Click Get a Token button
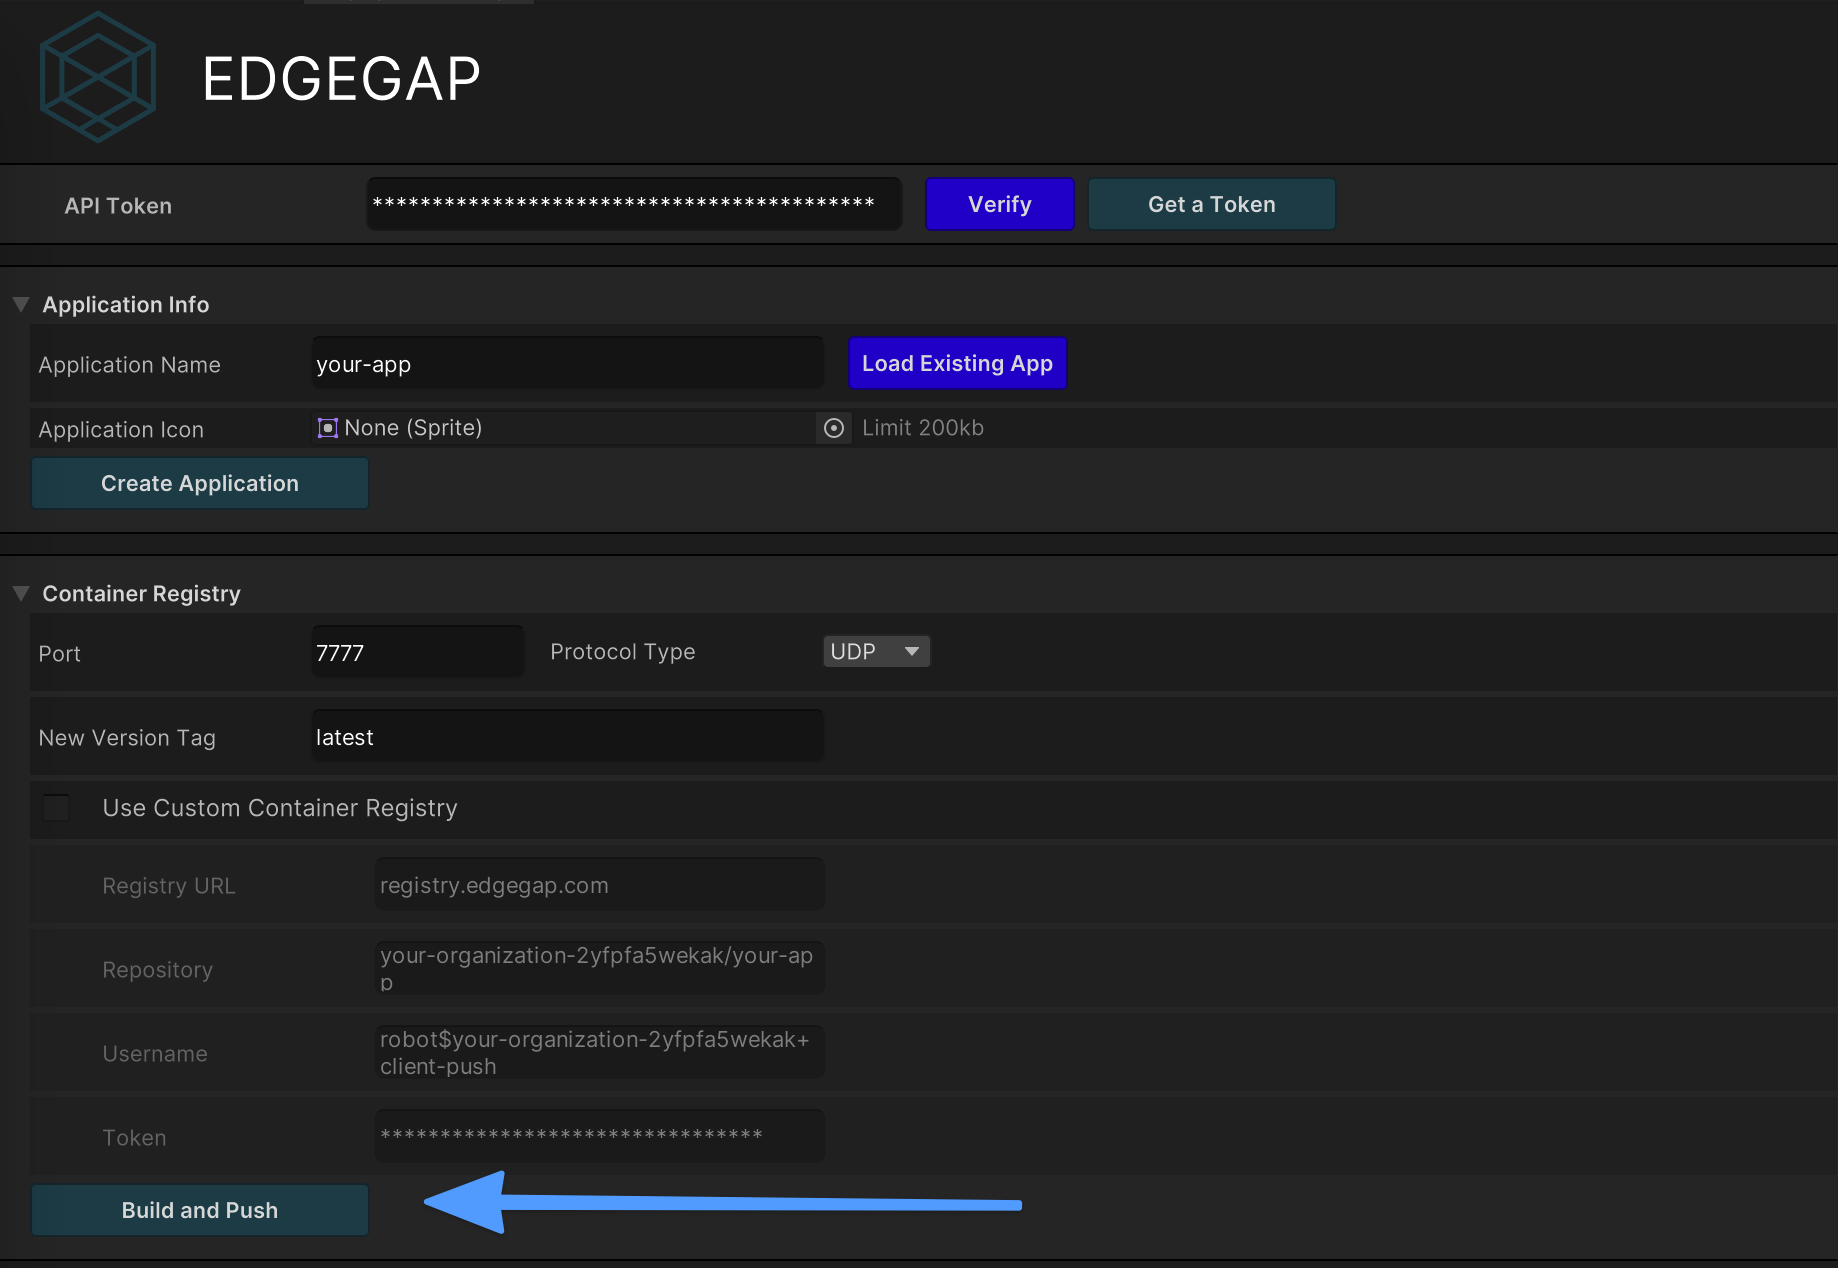The height and width of the screenshot is (1268, 1838). (x=1211, y=204)
